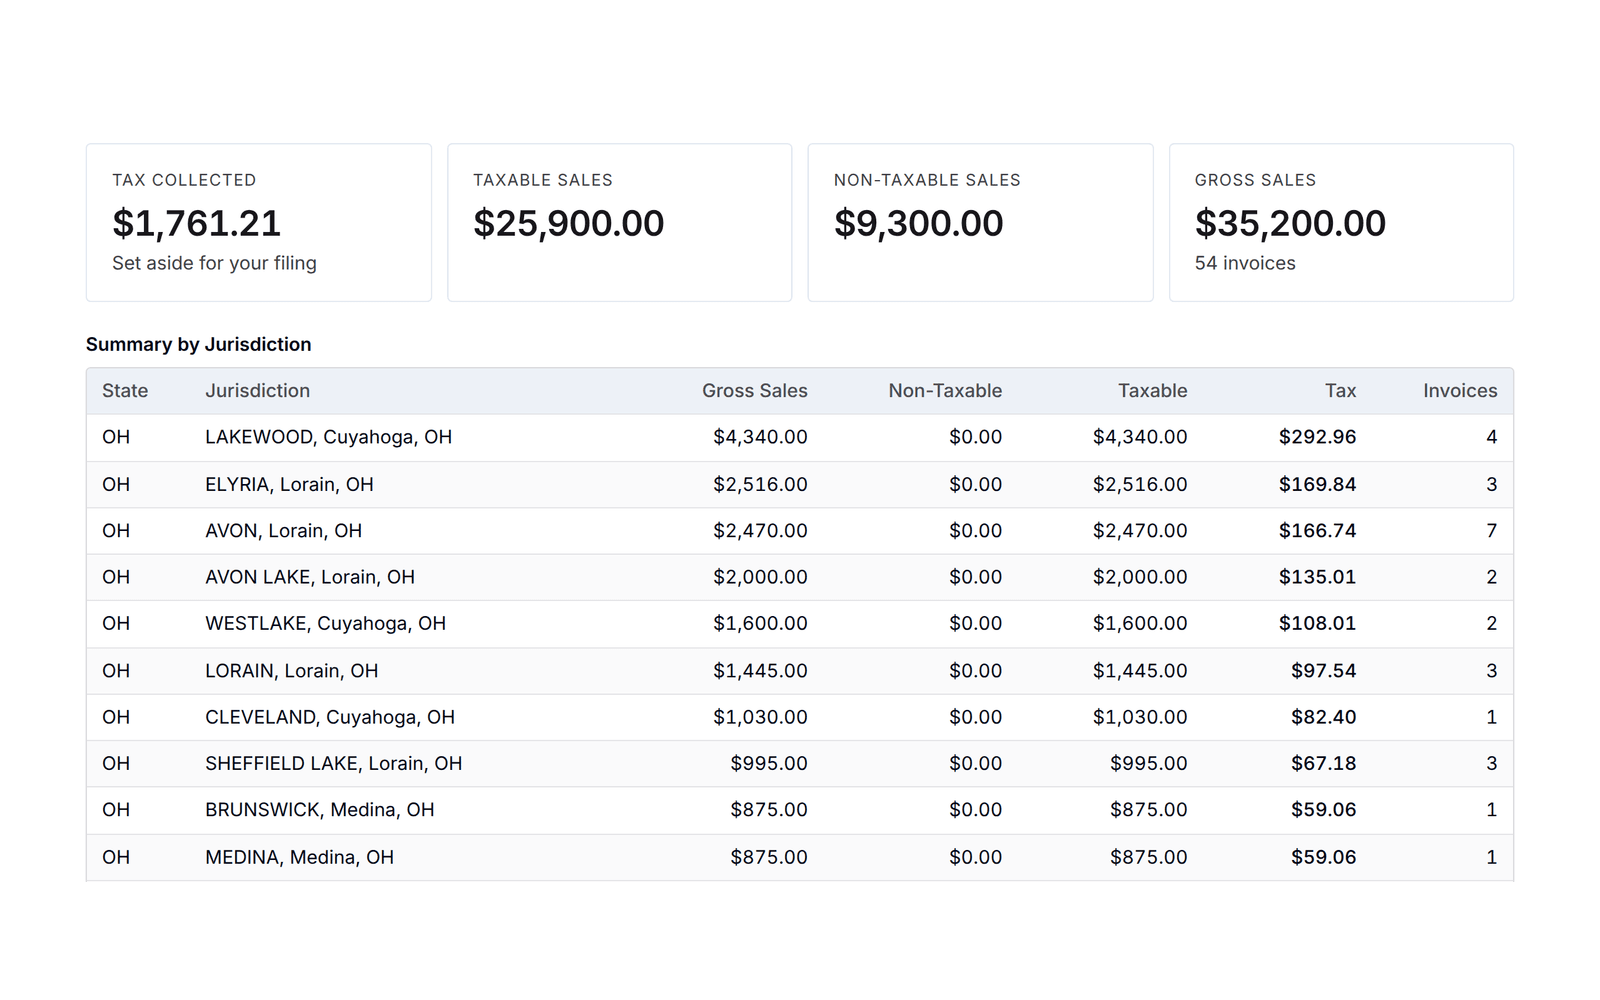Click the Tax Collected amount $1,761.21
The width and height of the screenshot is (1600, 1000).
point(197,223)
